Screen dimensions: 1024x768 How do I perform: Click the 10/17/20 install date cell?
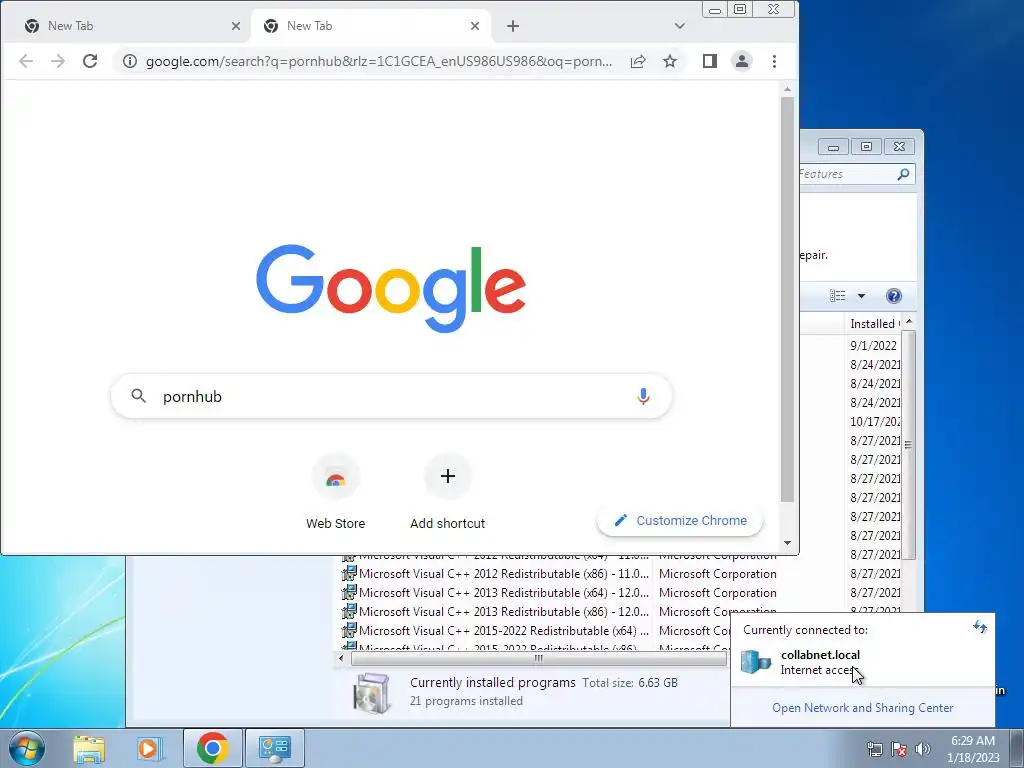pos(875,422)
